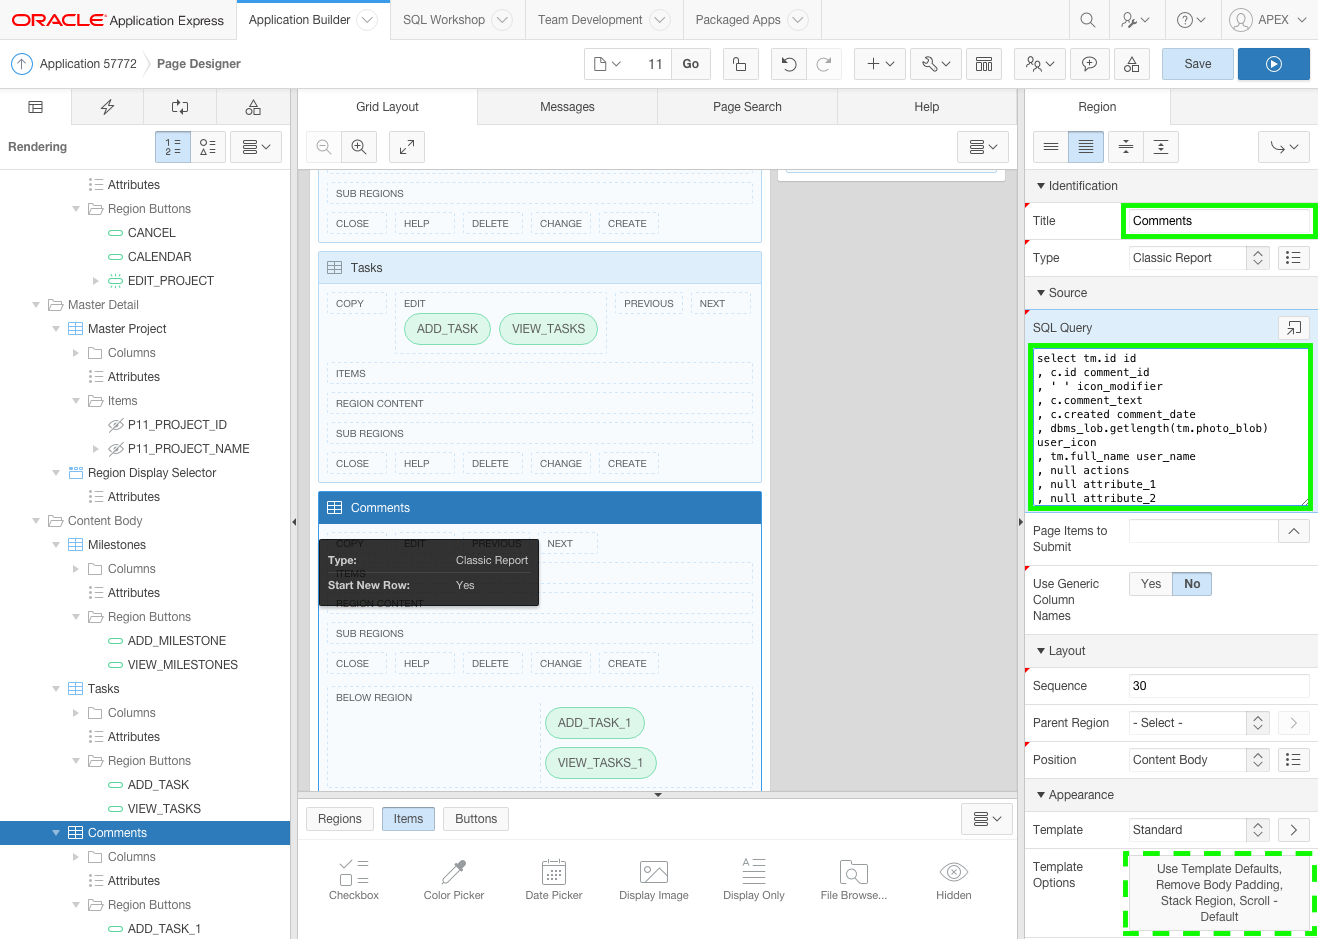The width and height of the screenshot is (1318, 939).
Task: Open the Shared Components icon
Action: pyautogui.click(x=1131, y=64)
